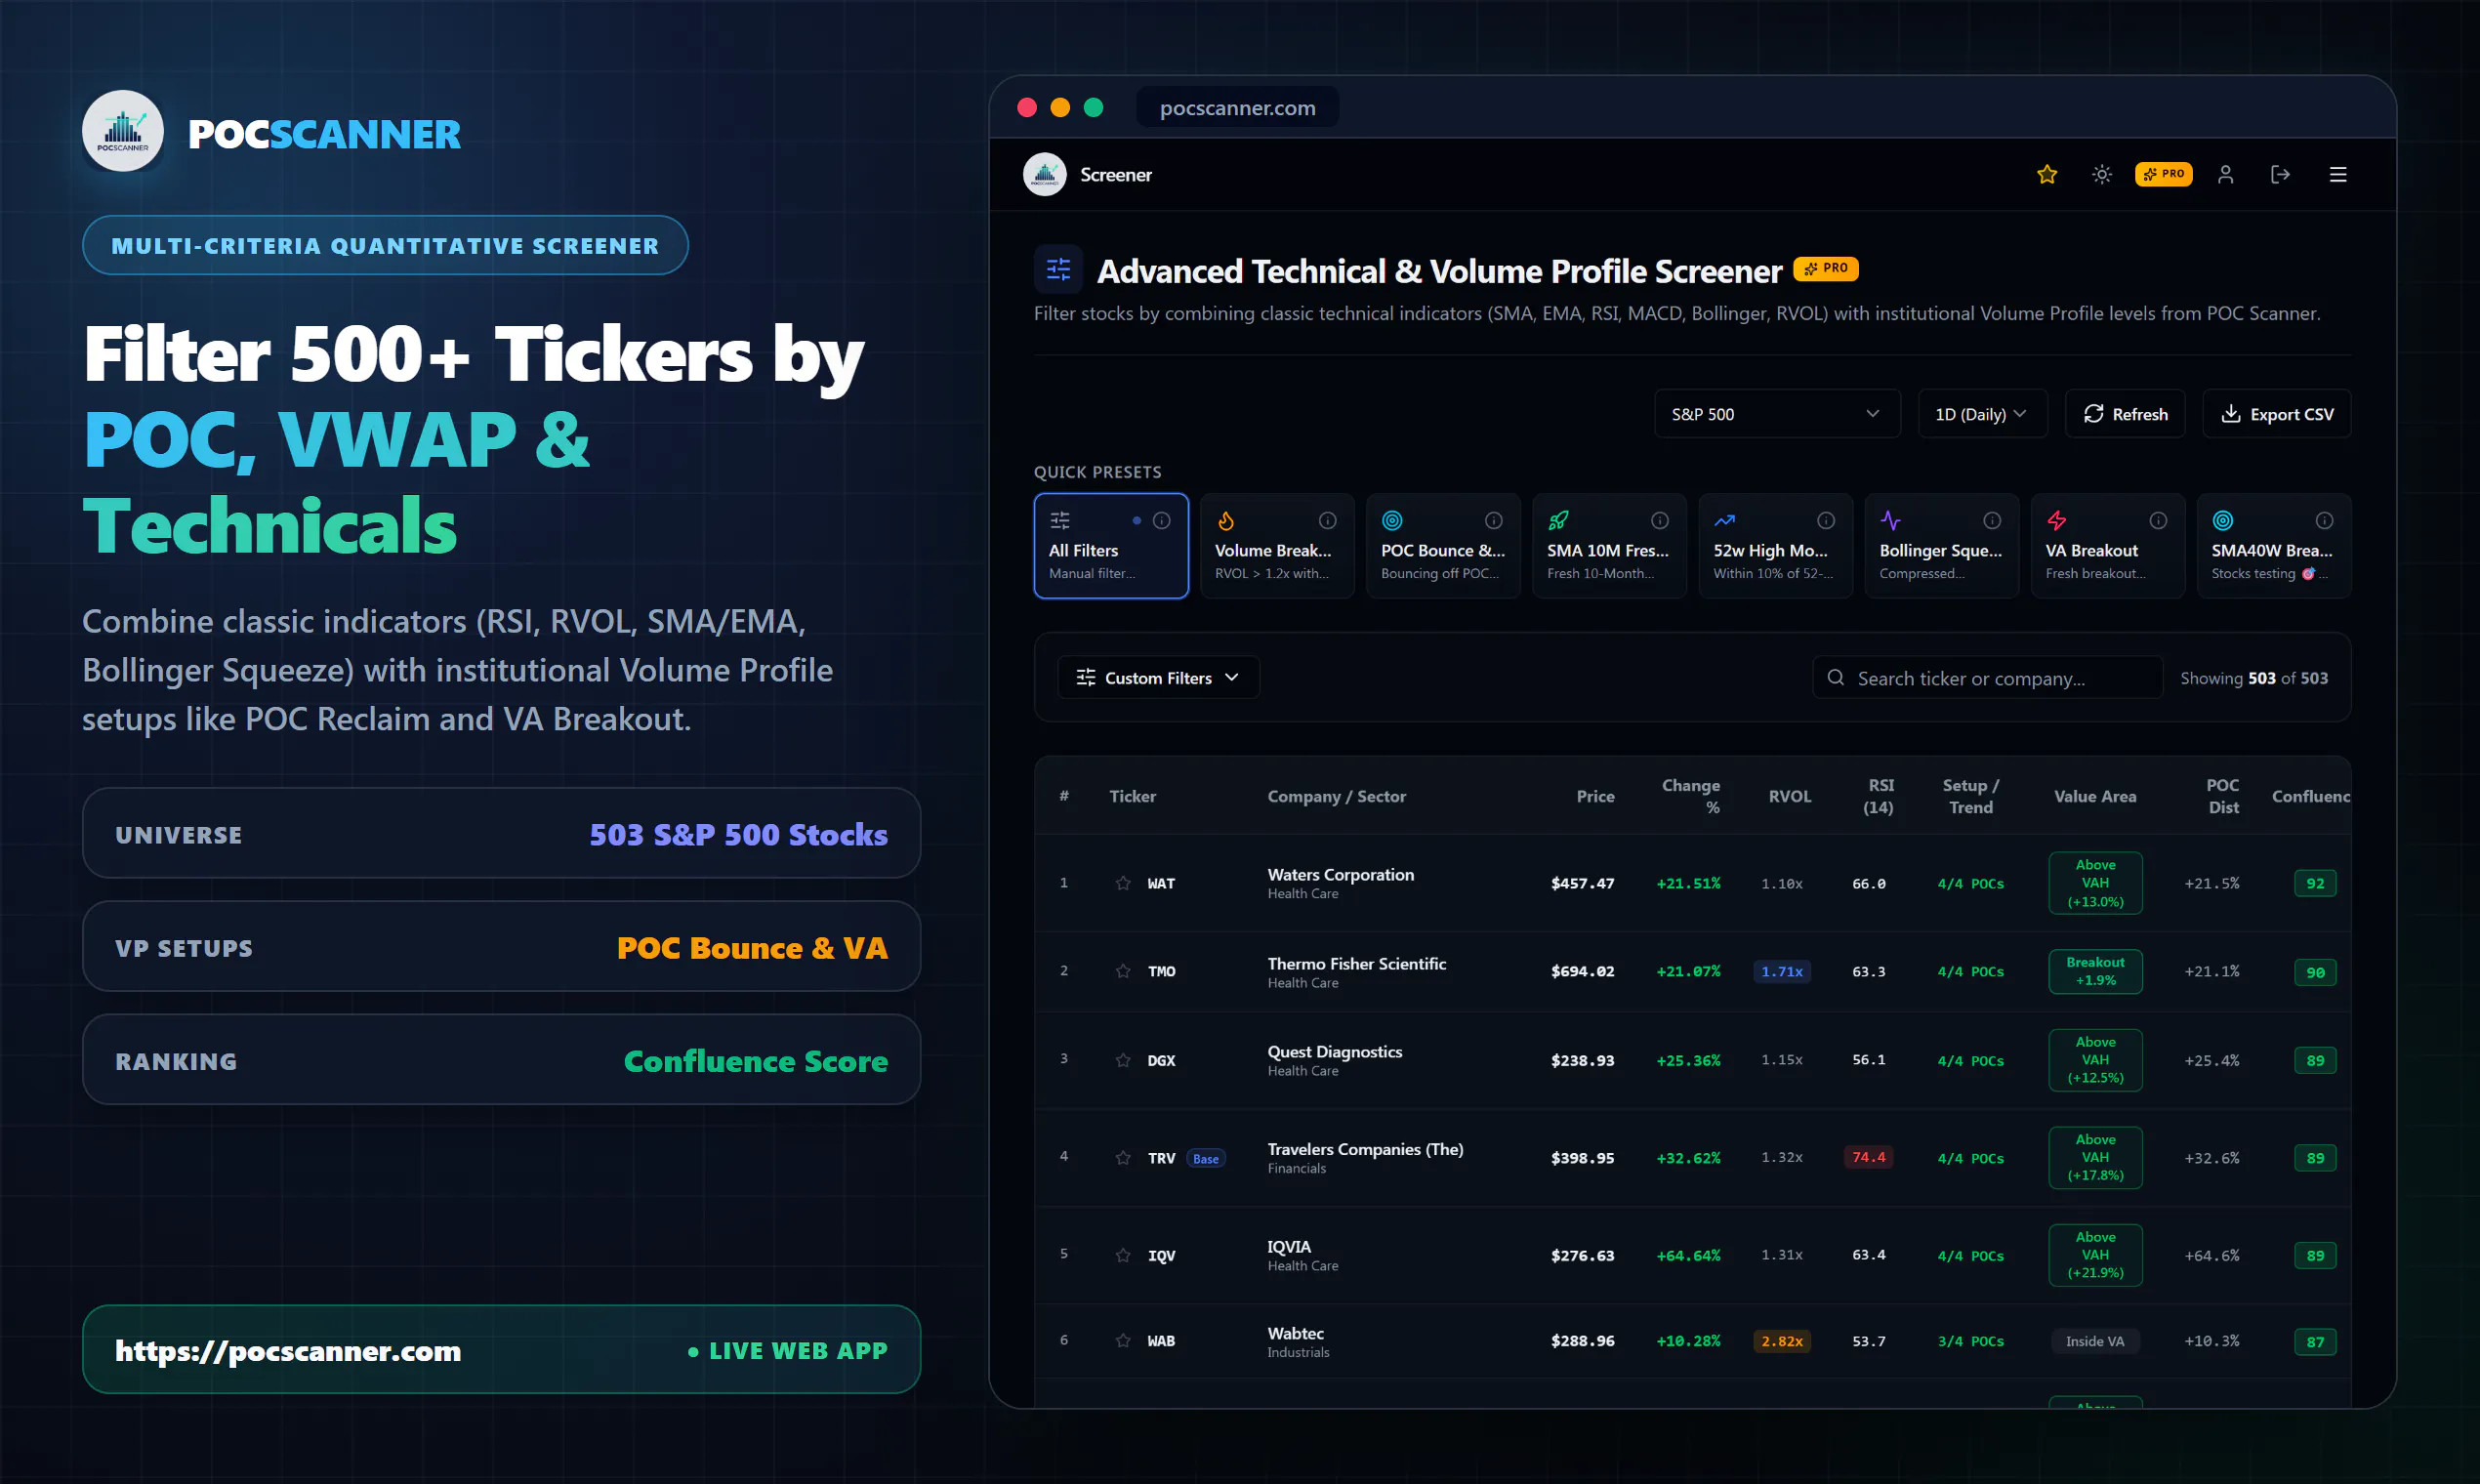
Task: Click info icon on POC Bounce preset
Action: (1493, 520)
